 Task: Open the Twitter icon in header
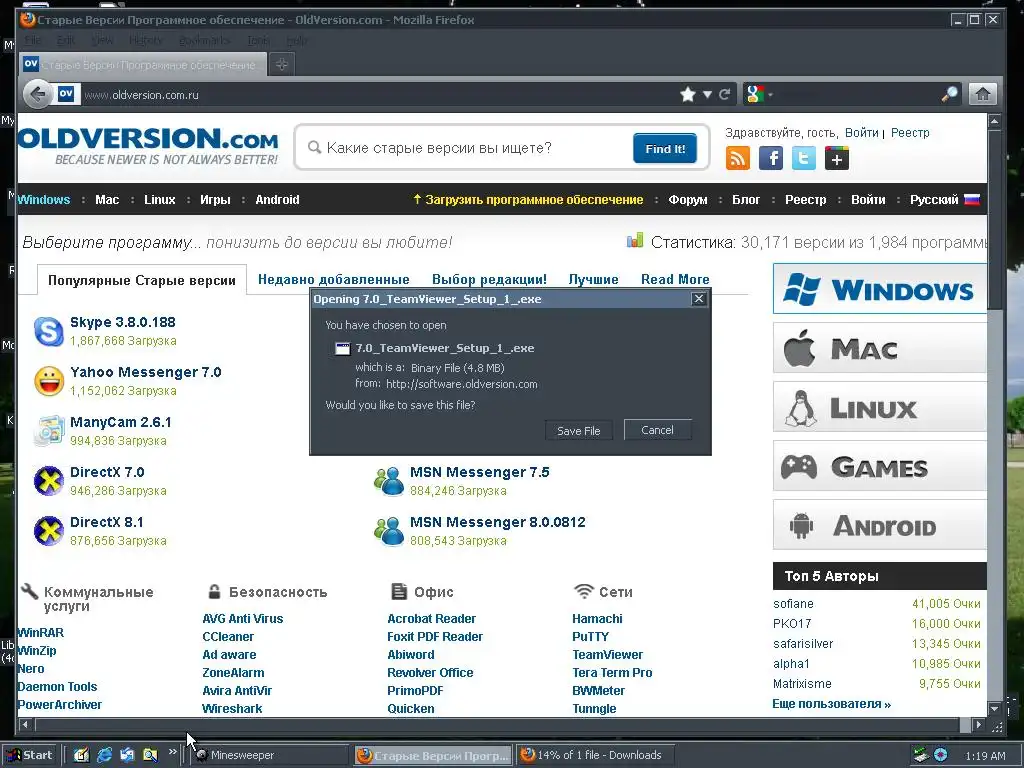click(x=804, y=158)
